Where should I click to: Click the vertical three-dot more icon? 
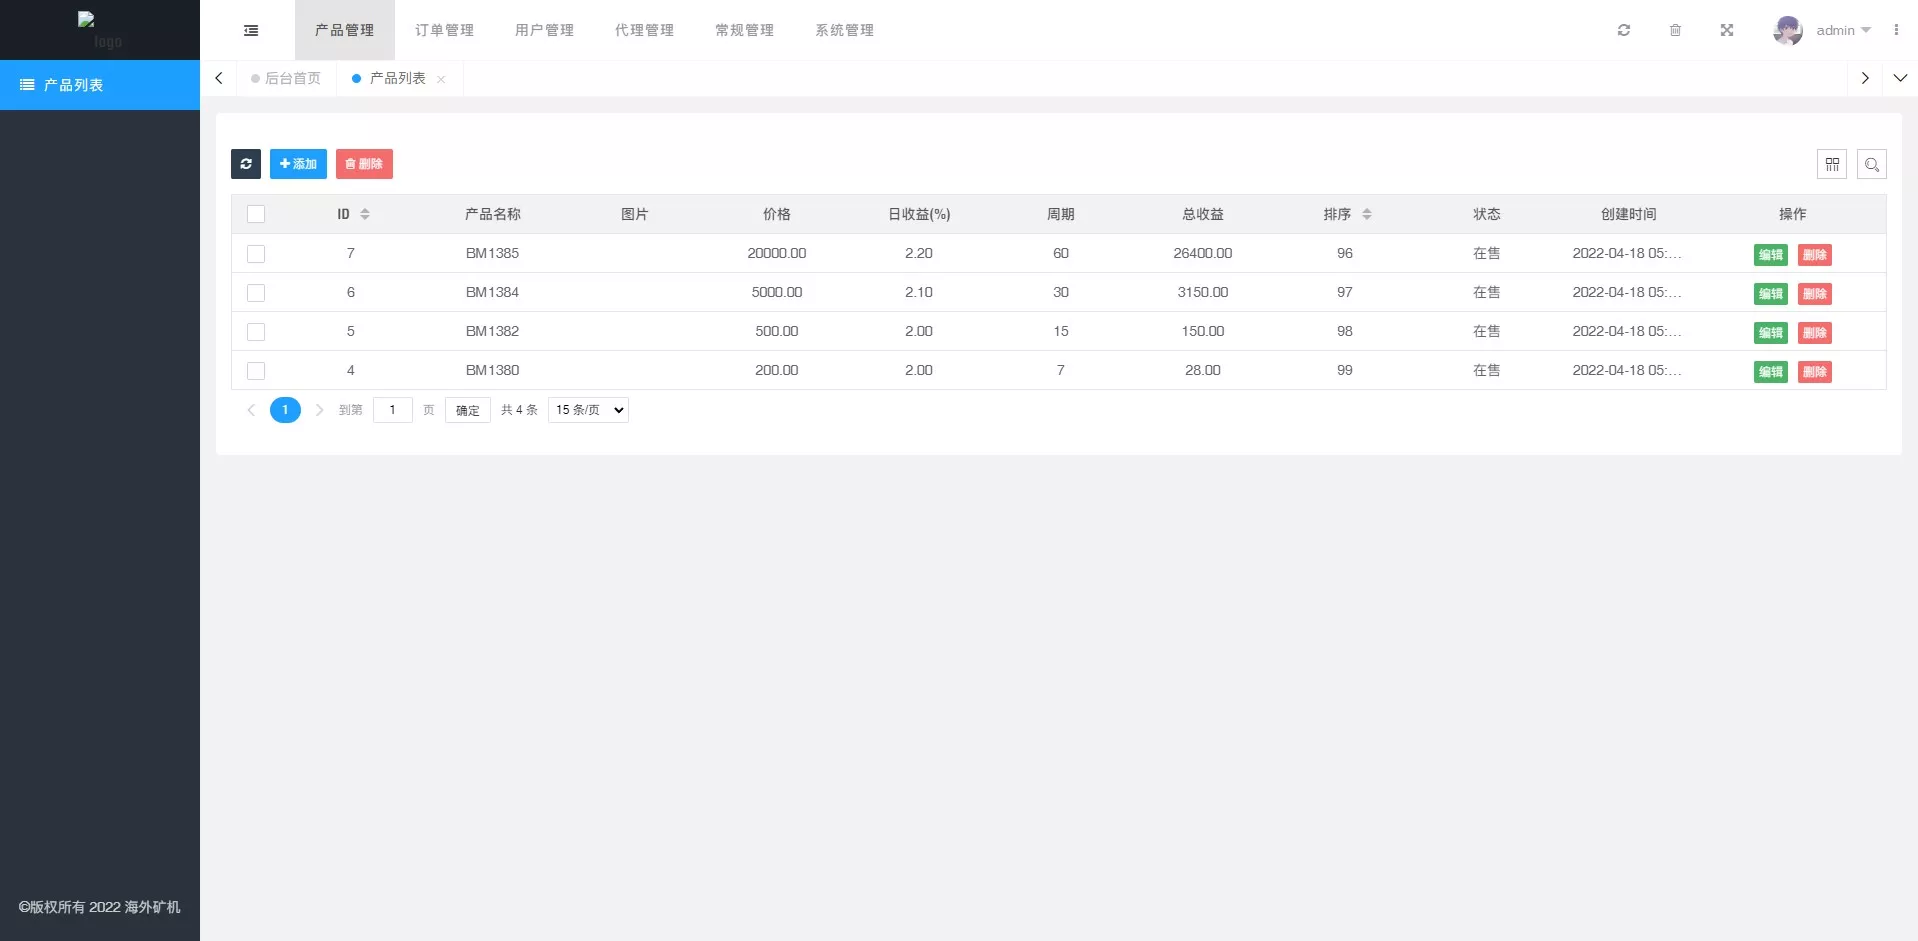click(1896, 31)
